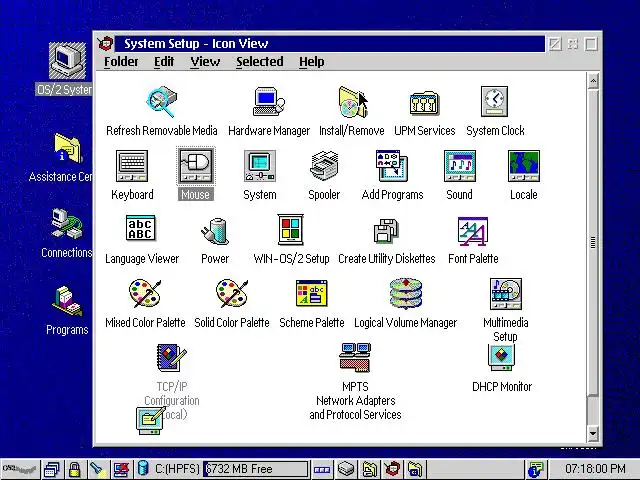Open UPM Services icon
This screenshot has height=480, width=640.
tap(424, 102)
